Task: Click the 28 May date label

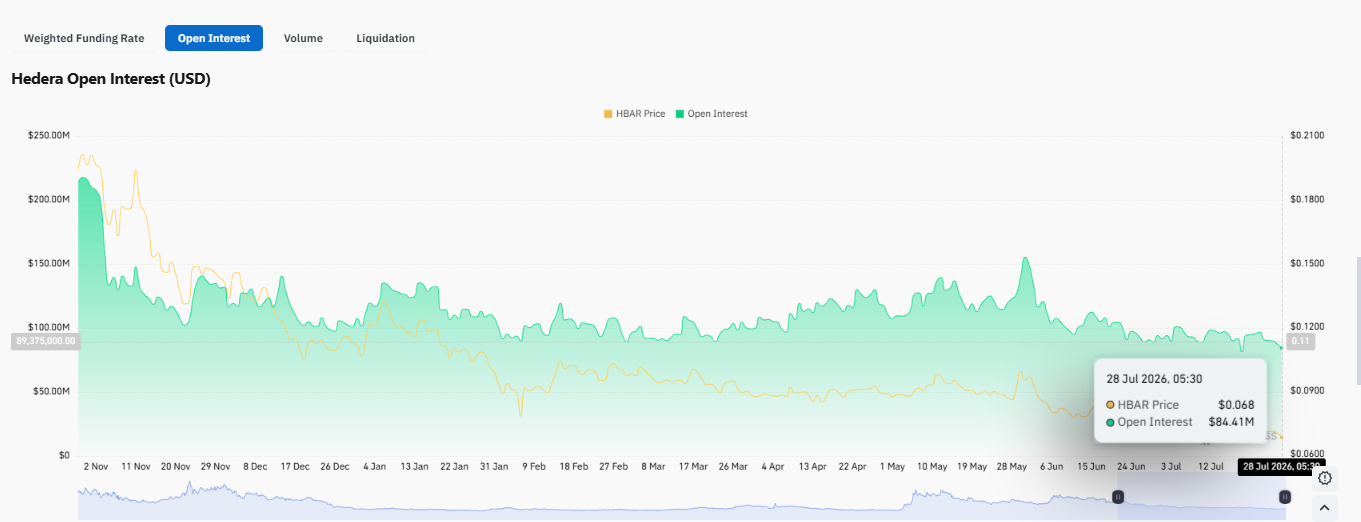Action: 1012,467
